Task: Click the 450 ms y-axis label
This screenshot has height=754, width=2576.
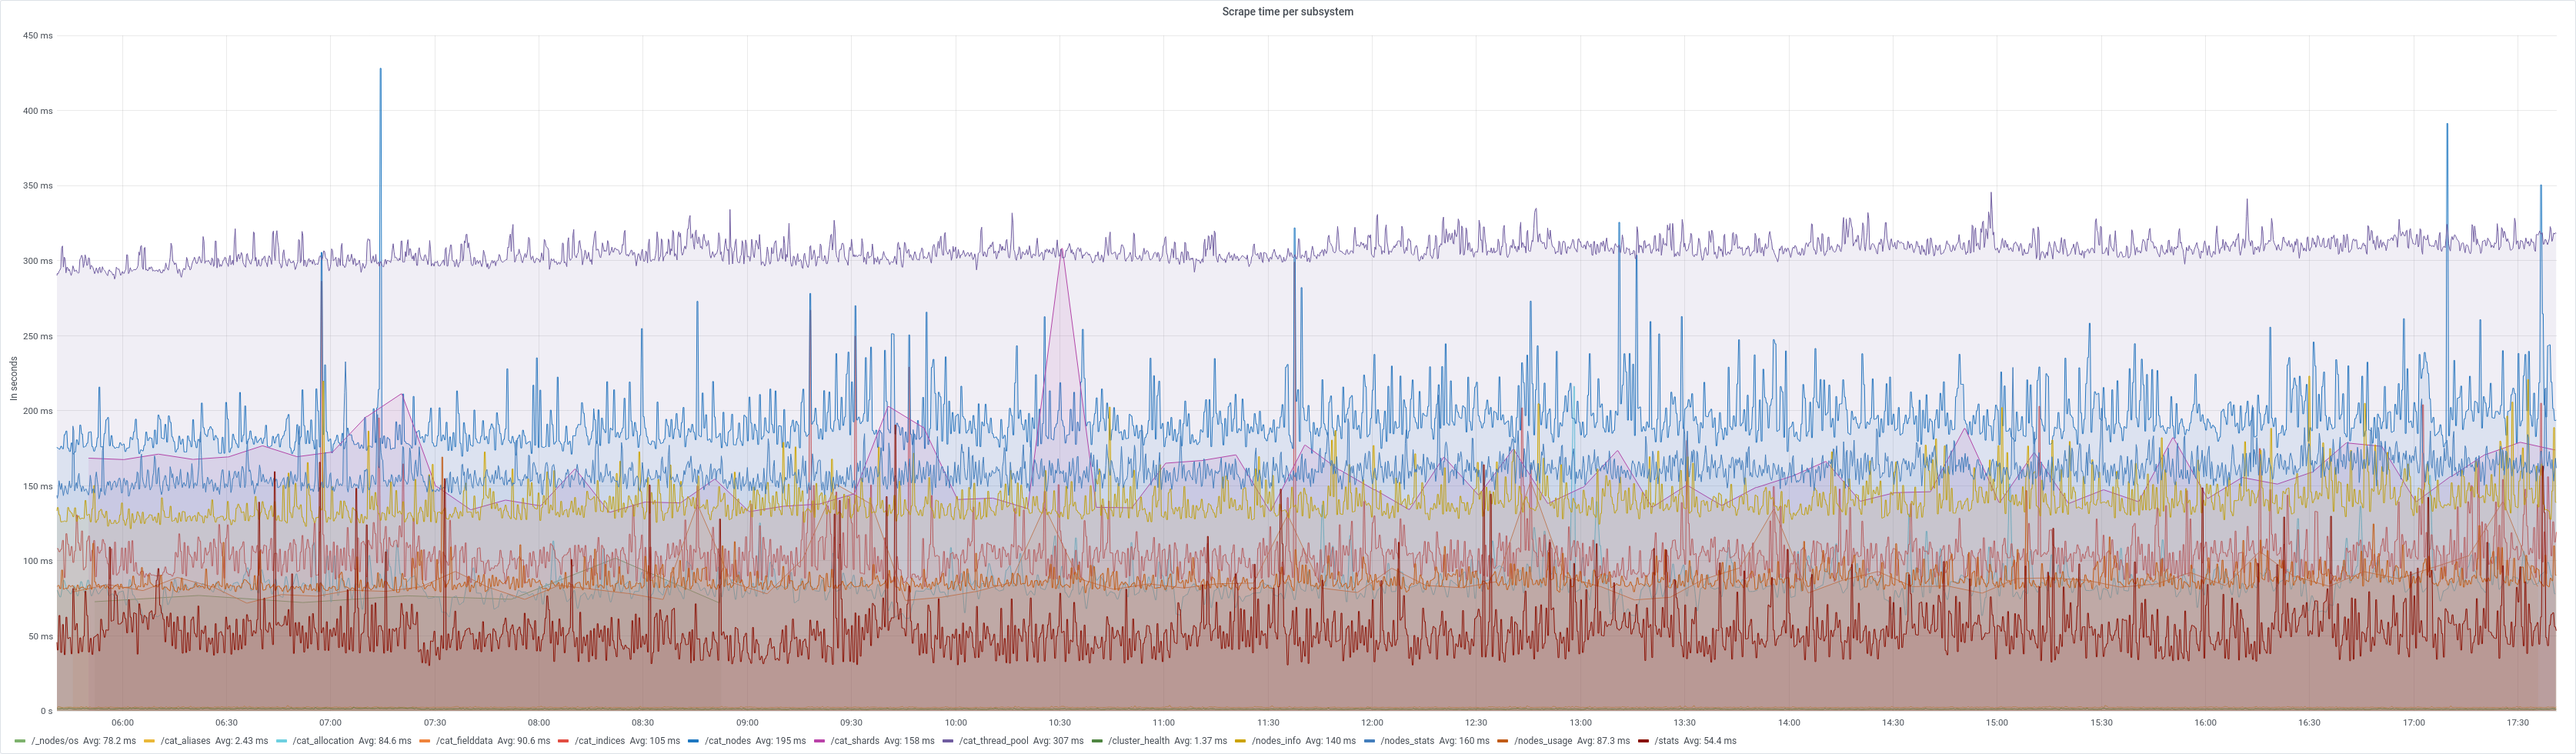Action: point(38,36)
